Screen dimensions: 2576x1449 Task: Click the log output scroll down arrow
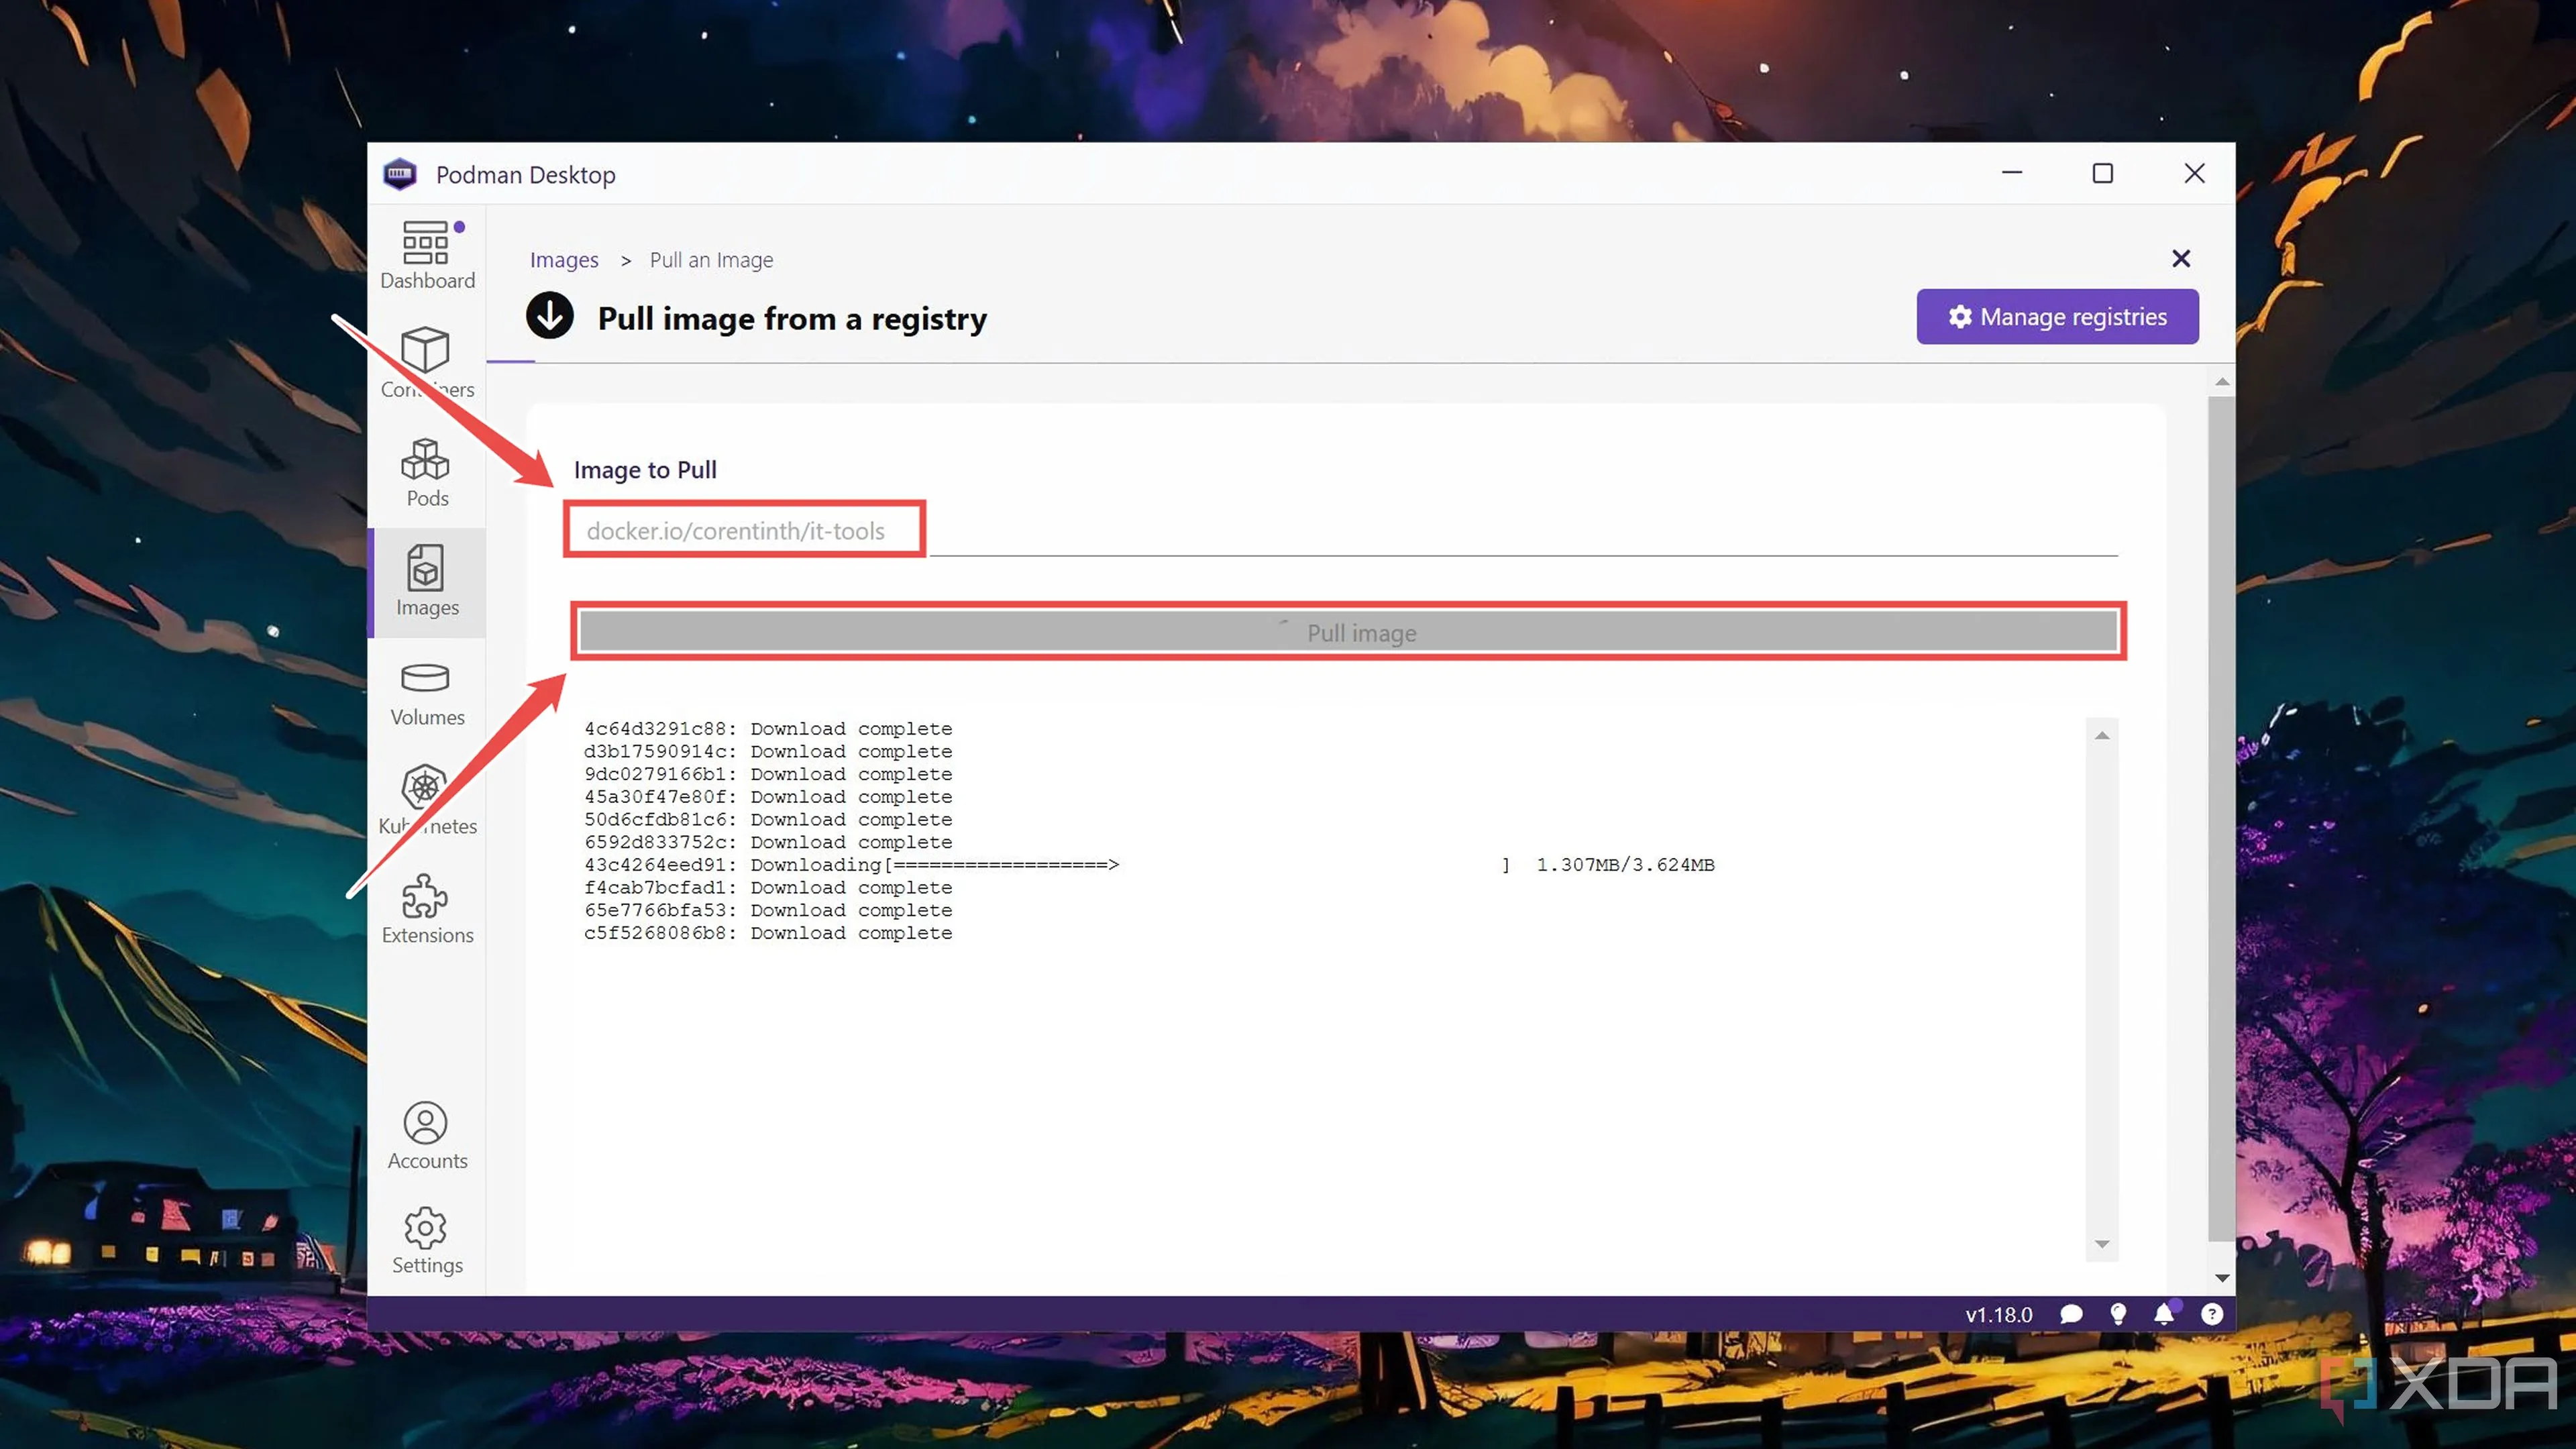click(2102, 1244)
